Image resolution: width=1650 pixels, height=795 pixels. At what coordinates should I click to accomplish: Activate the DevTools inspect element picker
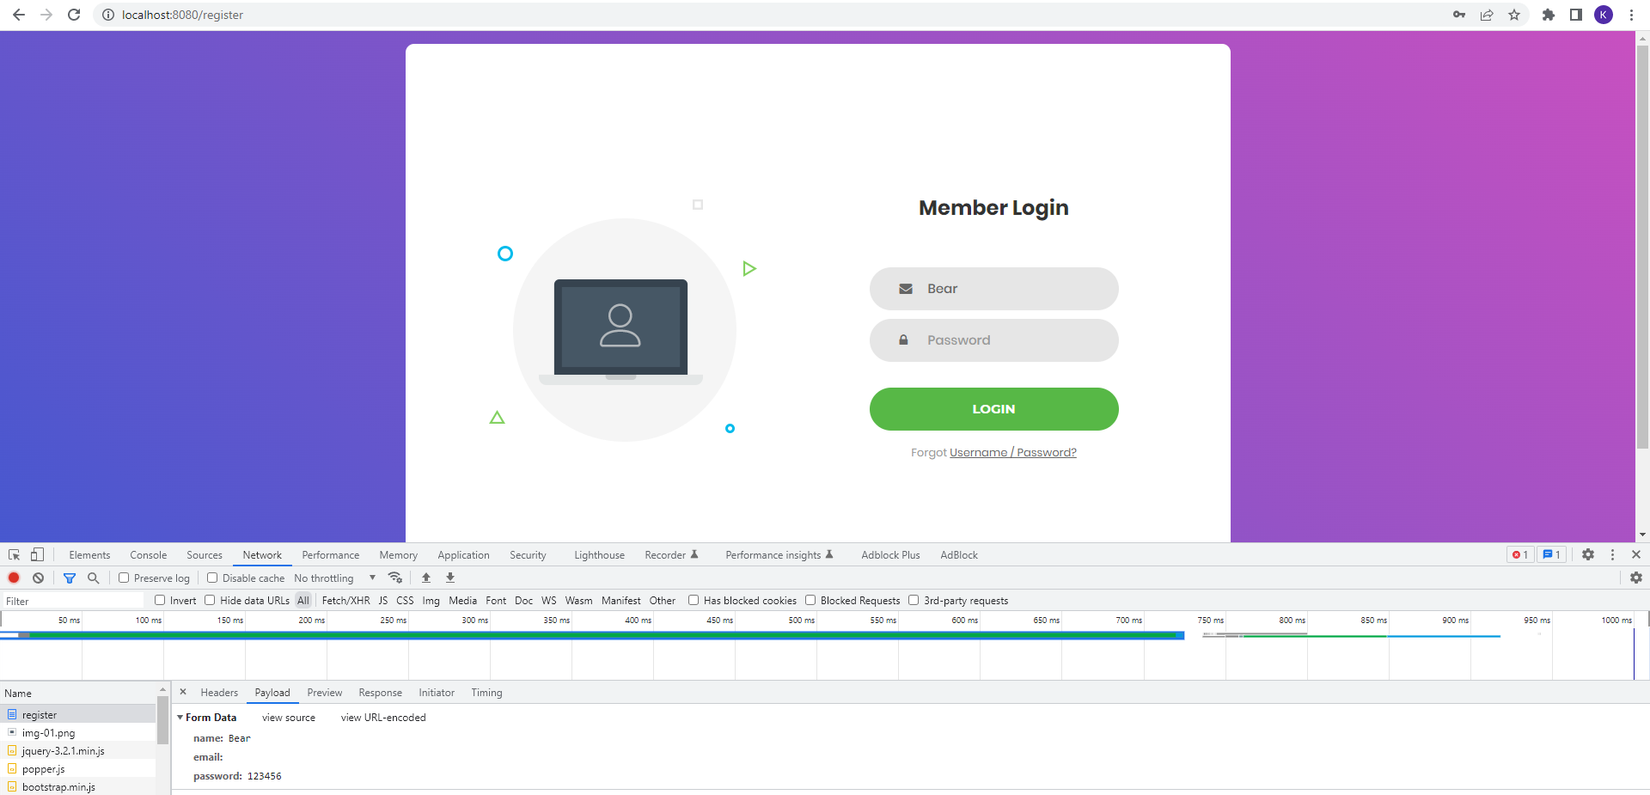(x=14, y=555)
